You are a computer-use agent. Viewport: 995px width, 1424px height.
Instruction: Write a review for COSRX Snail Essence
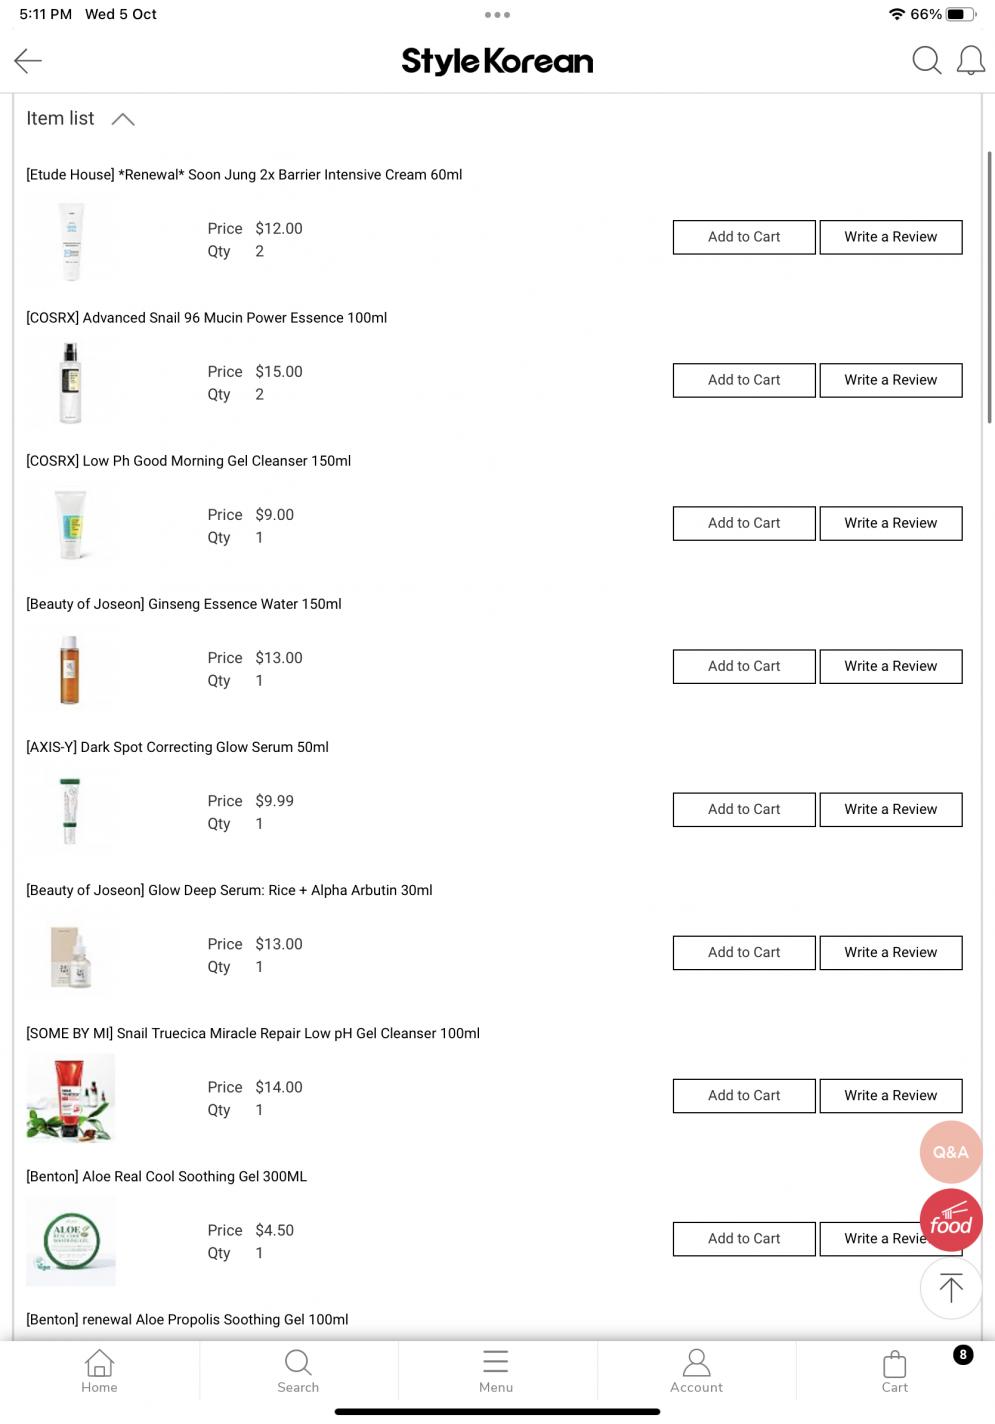[x=890, y=380]
